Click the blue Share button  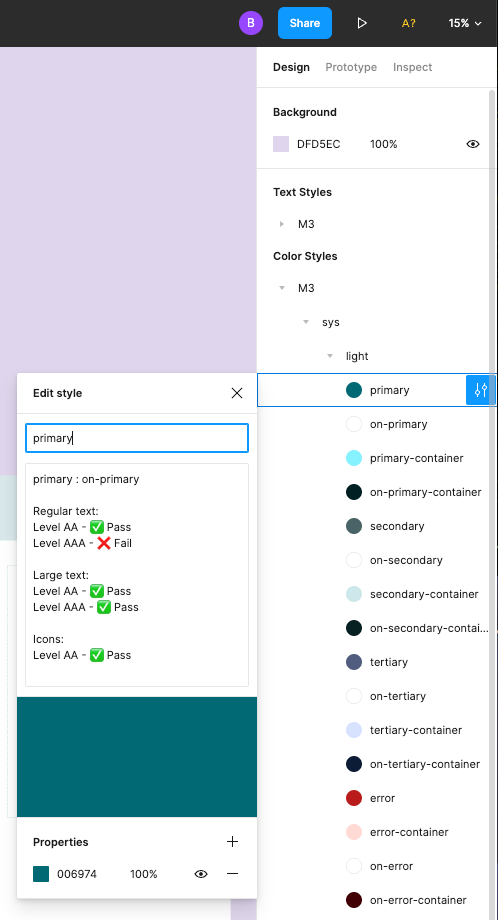pos(305,23)
